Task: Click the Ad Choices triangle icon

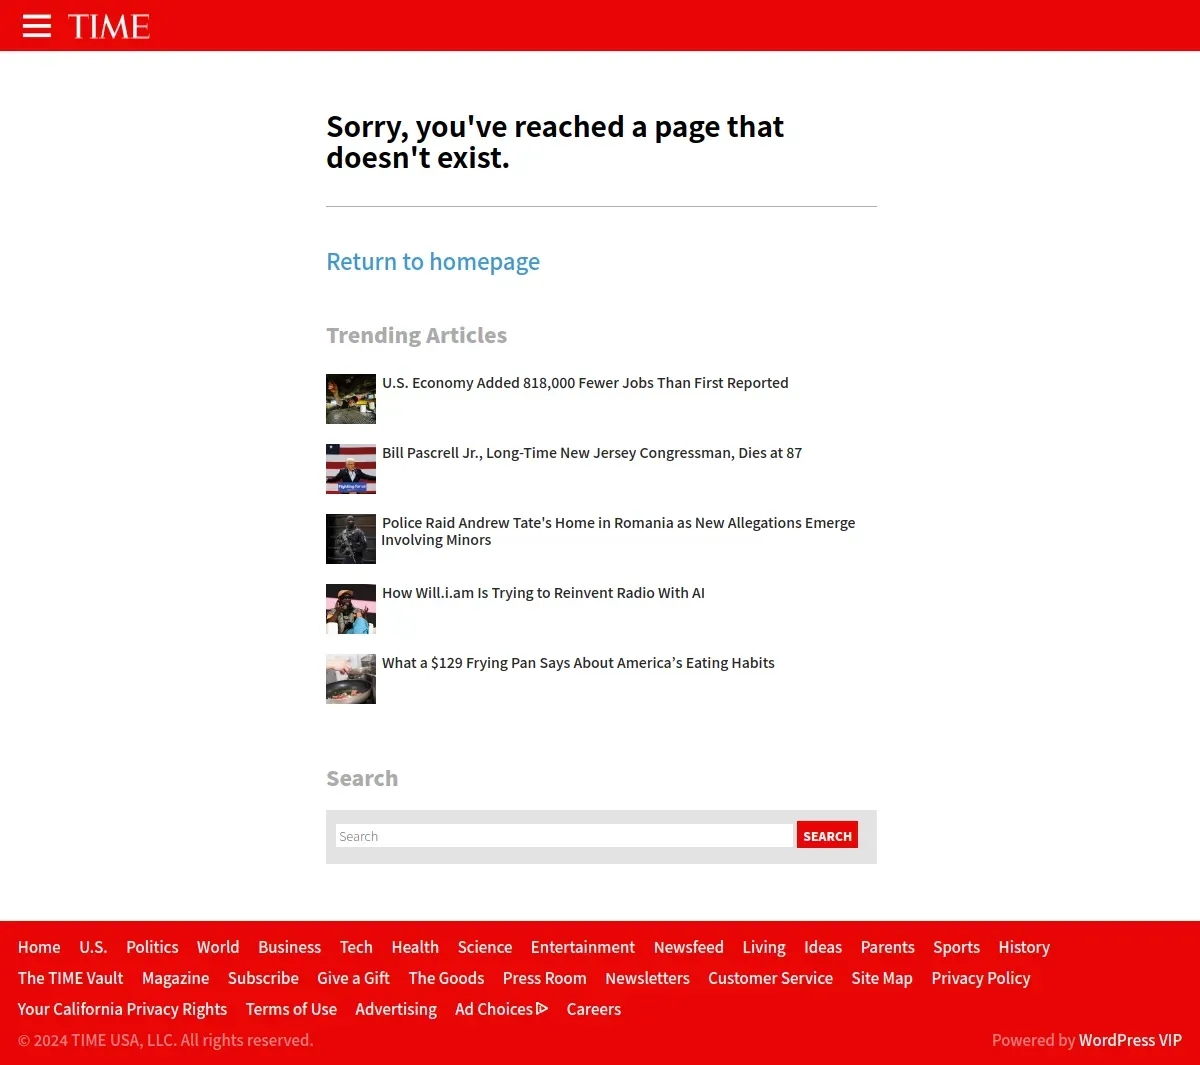Action: [x=542, y=1009]
